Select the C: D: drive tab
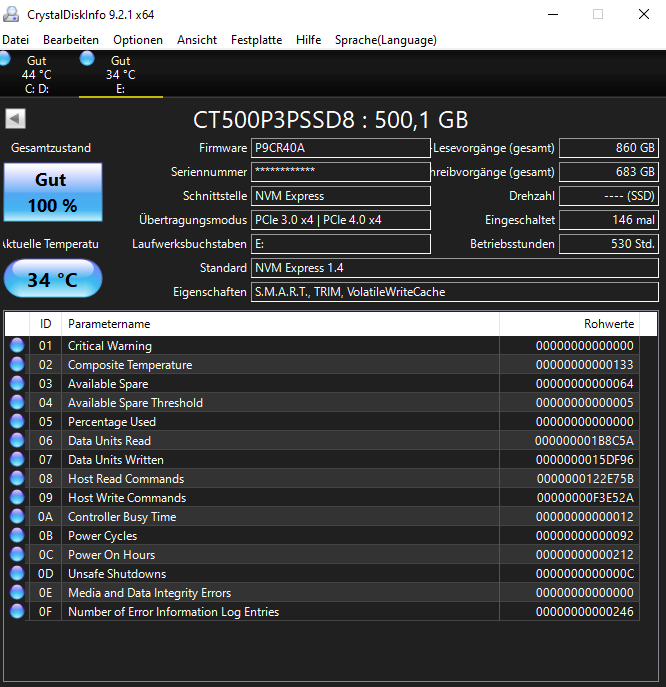The height and width of the screenshot is (687, 666). point(37,74)
